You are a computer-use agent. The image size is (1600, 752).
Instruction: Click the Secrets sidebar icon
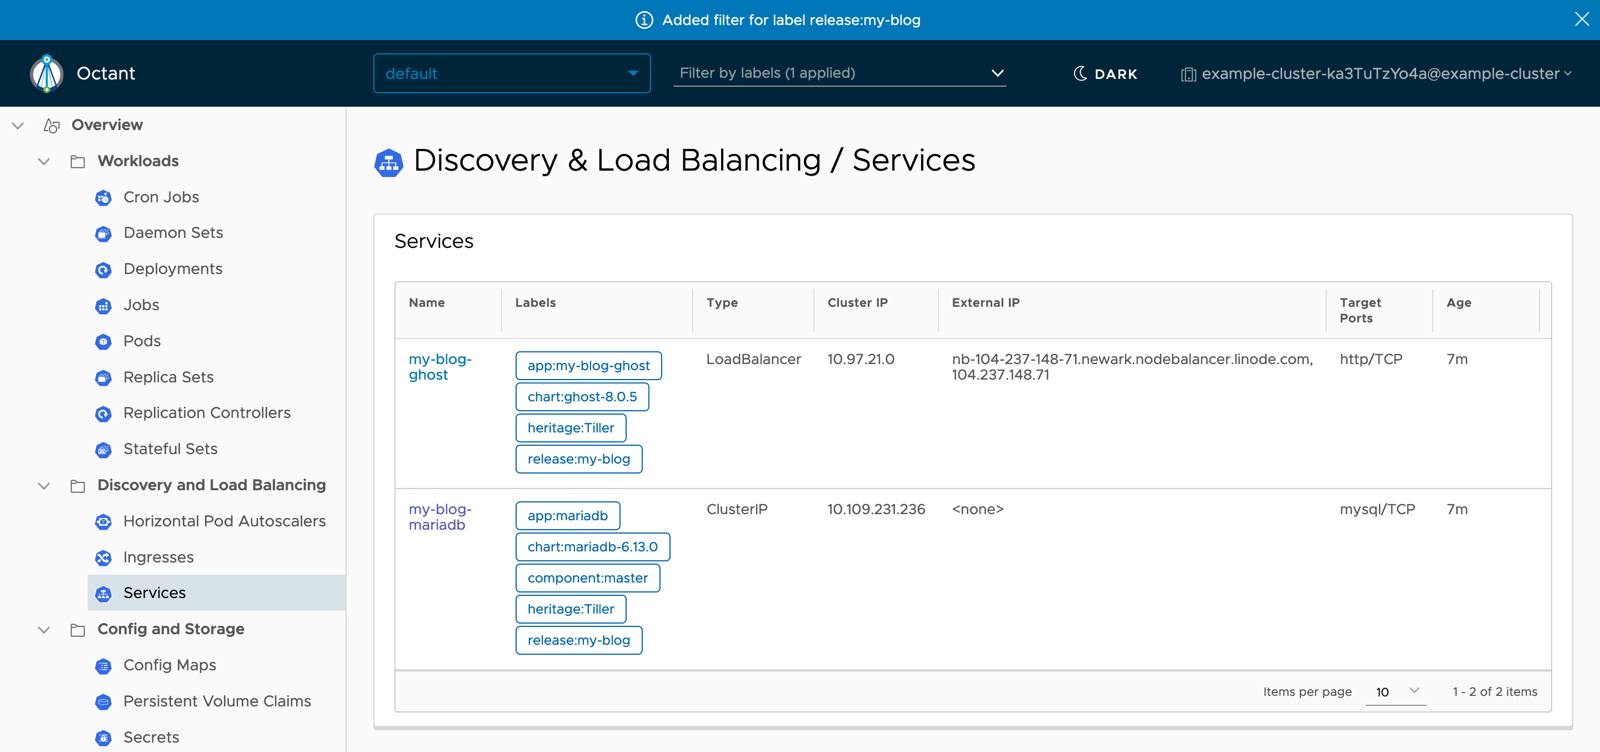pyautogui.click(x=103, y=738)
